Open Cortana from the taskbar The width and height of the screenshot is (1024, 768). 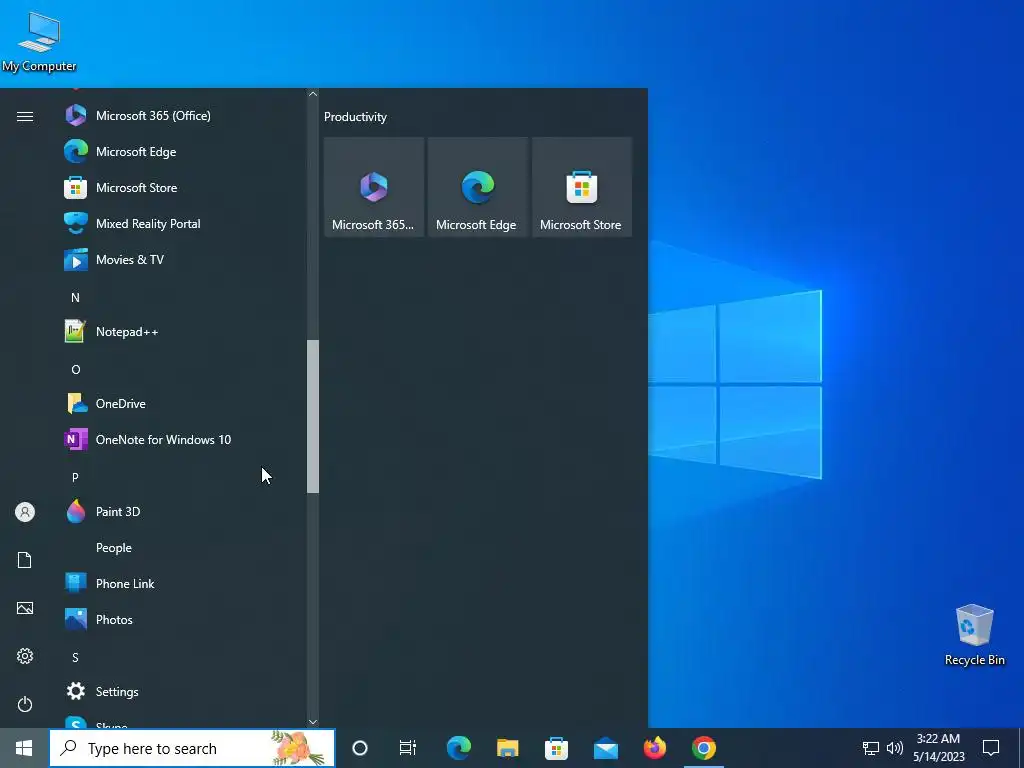pyautogui.click(x=360, y=748)
